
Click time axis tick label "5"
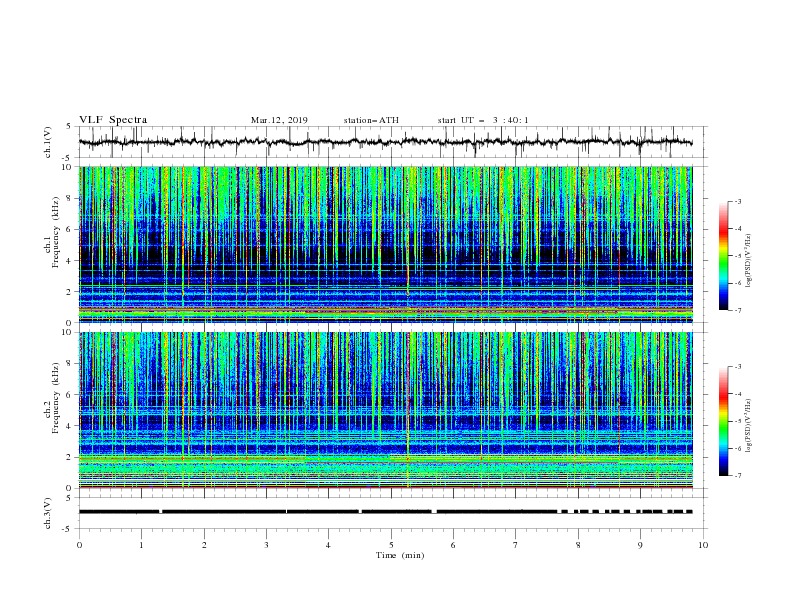[x=391, y=545]
